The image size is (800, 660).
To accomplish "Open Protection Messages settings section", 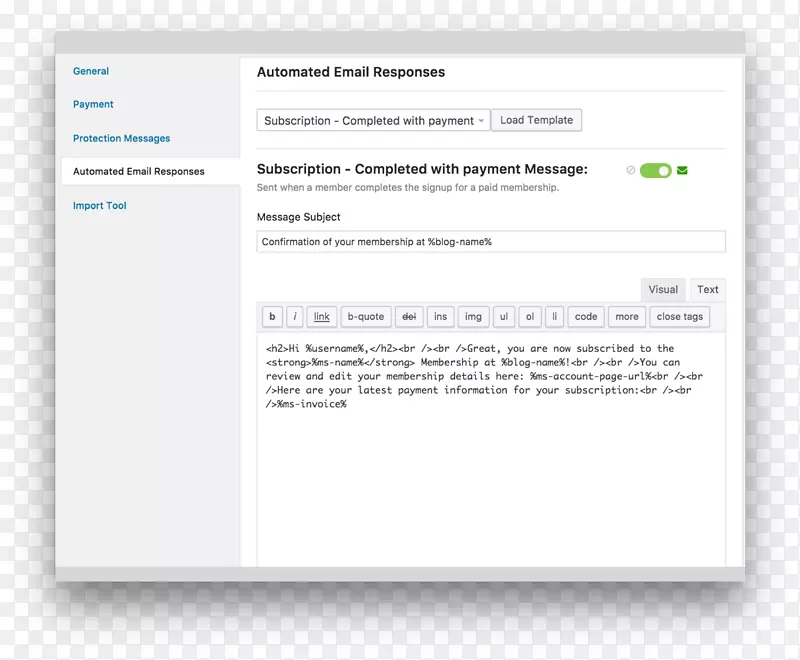I will pos(121,138).
